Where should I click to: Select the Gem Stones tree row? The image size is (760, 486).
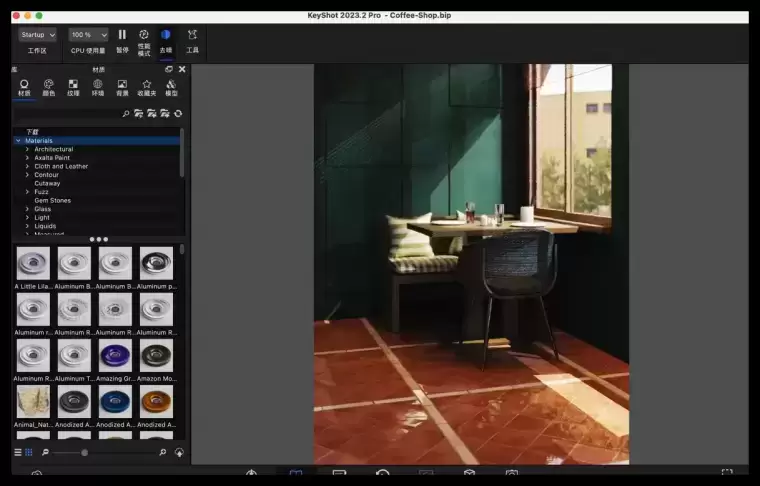coord(96,200)
